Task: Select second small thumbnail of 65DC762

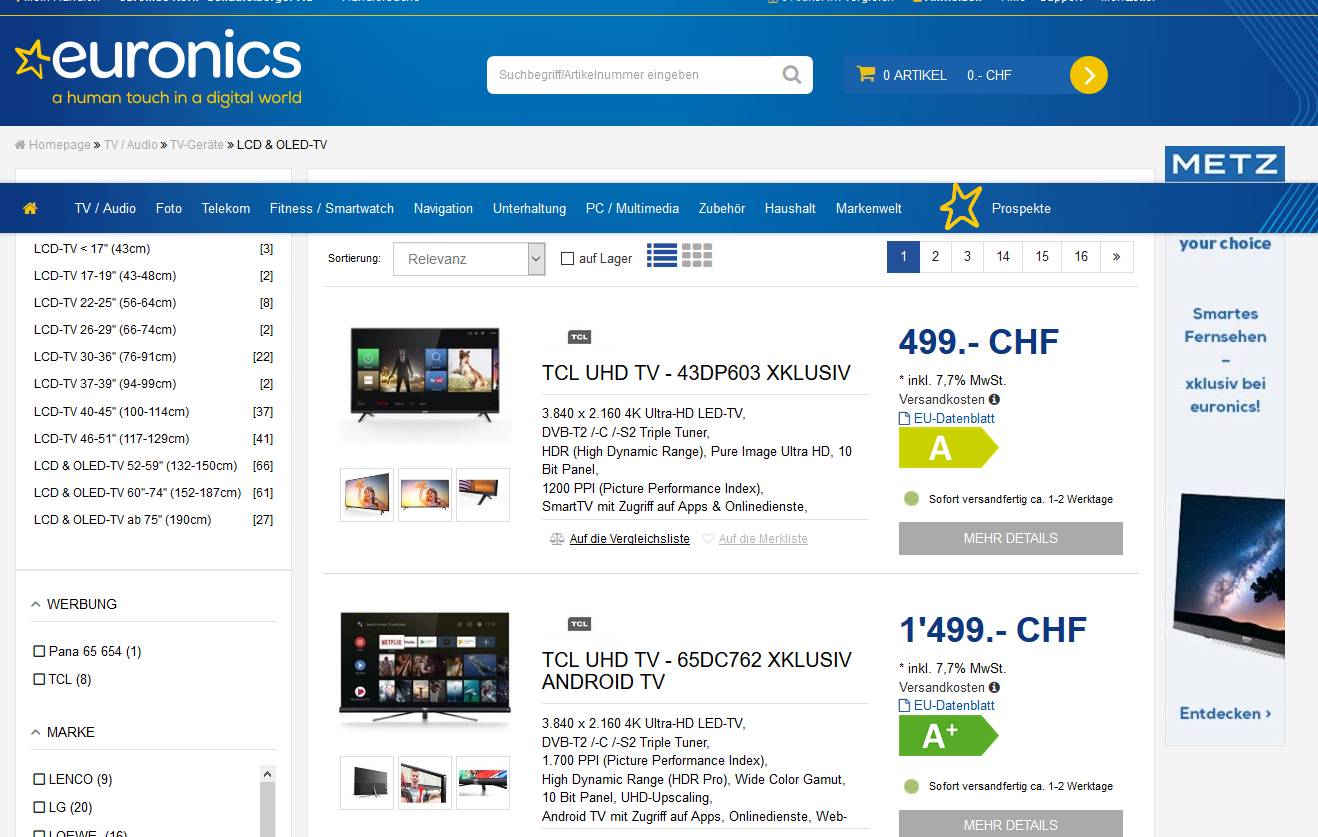Action: (425, 782)
